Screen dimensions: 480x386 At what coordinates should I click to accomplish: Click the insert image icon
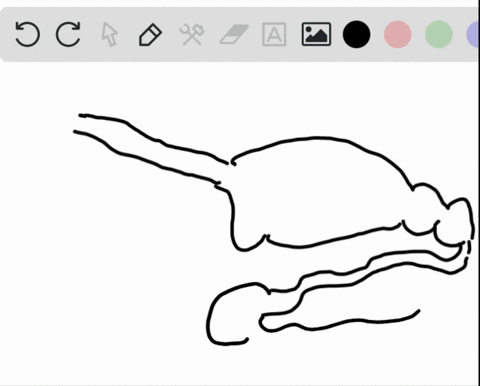coord(316,34)
